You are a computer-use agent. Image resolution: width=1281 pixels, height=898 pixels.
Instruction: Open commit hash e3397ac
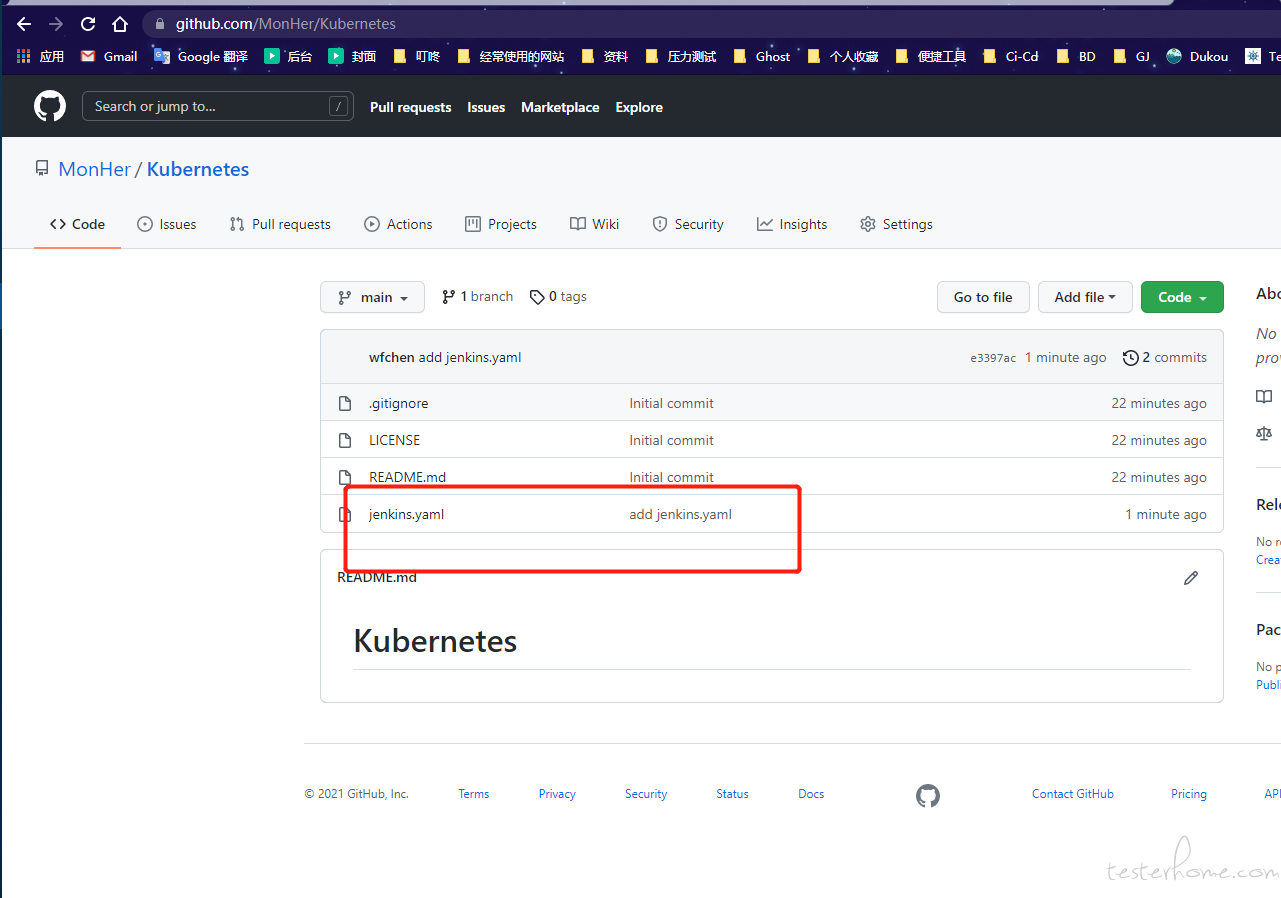coord(993,358)
